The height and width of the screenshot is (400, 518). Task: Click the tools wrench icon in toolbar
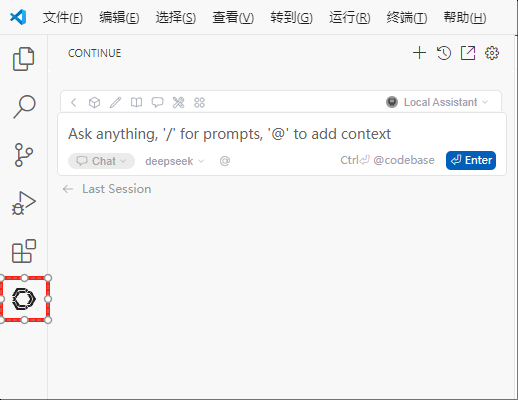(x=178, y=102)
